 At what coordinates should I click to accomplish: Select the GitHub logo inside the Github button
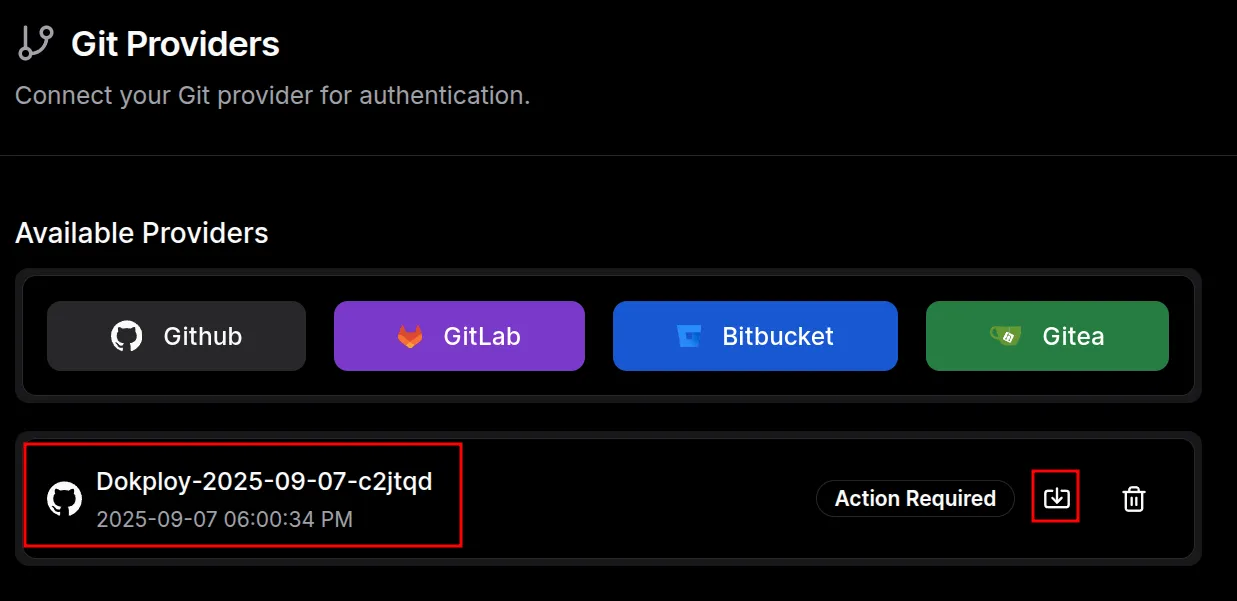click(125, 336)
